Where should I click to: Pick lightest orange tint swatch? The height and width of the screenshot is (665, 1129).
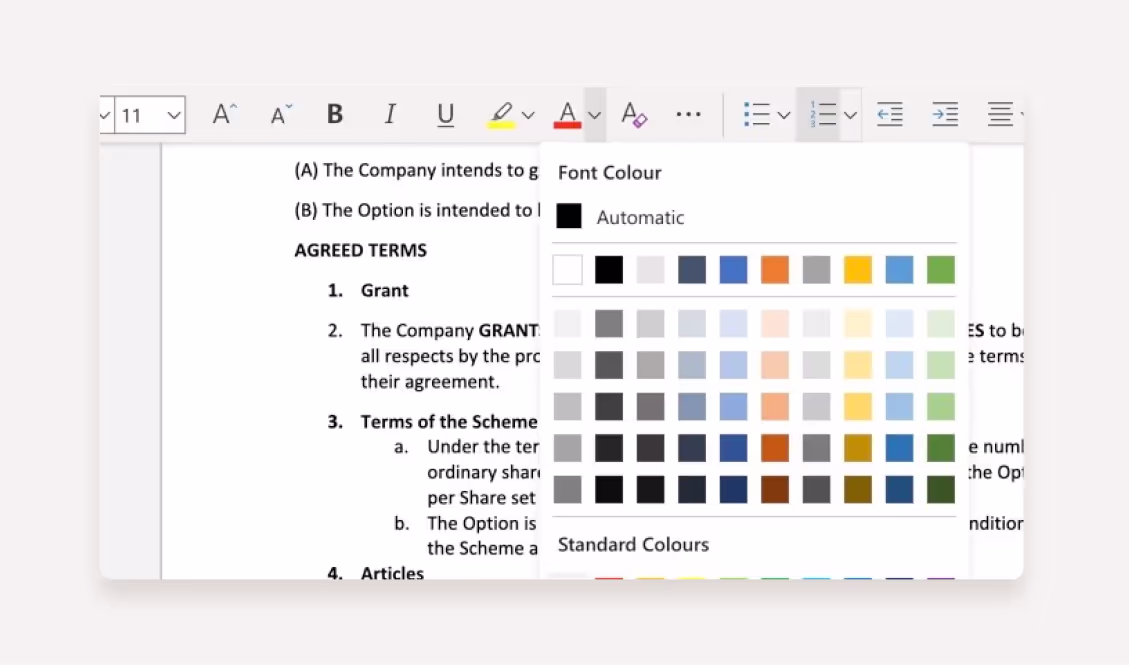(x=775, y=324)
